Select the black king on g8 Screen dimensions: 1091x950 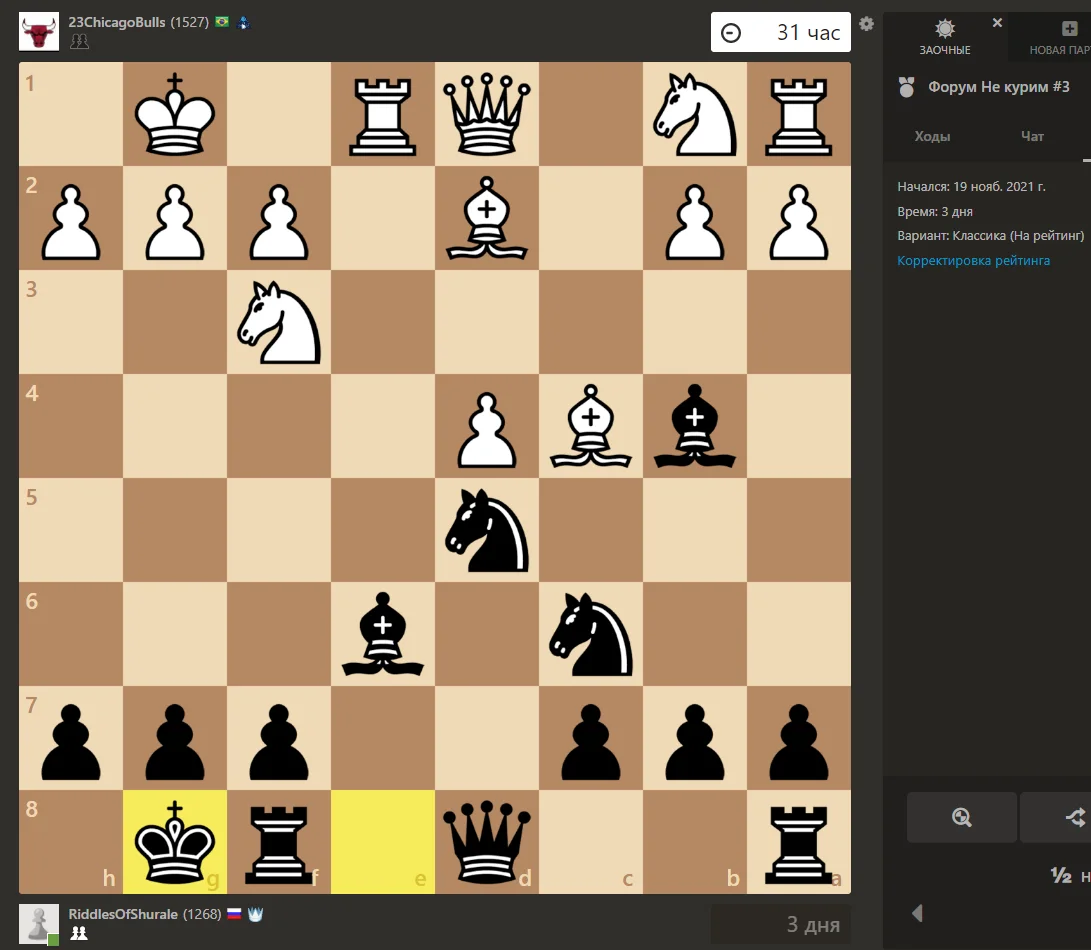click(x=175, y=842)
